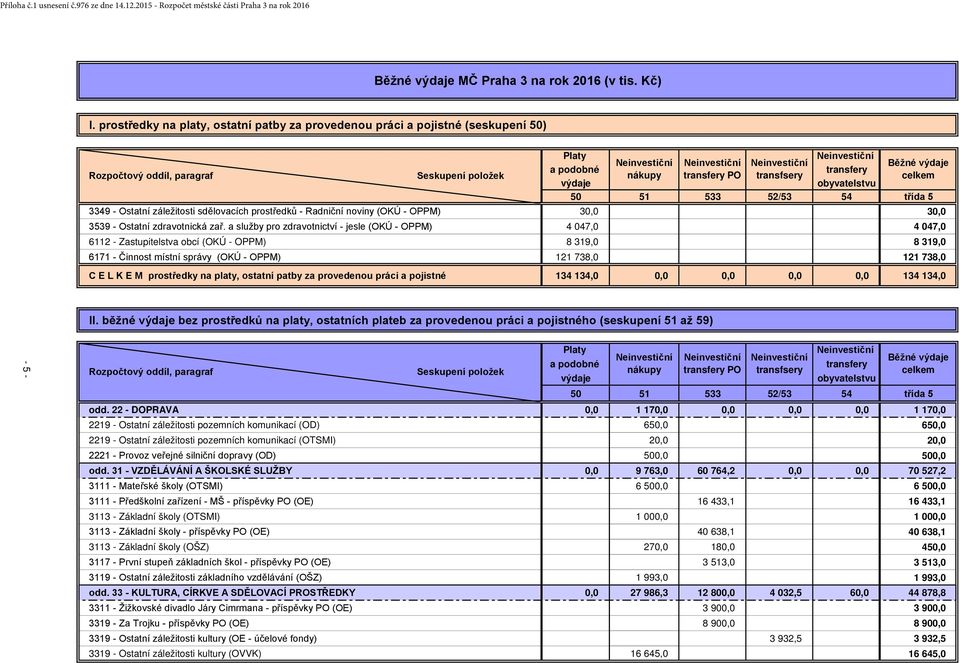
Task: Select row '6112 - Zastupitelstva obcí (OKÚ - OPPM)'
Action: [517, 242]
